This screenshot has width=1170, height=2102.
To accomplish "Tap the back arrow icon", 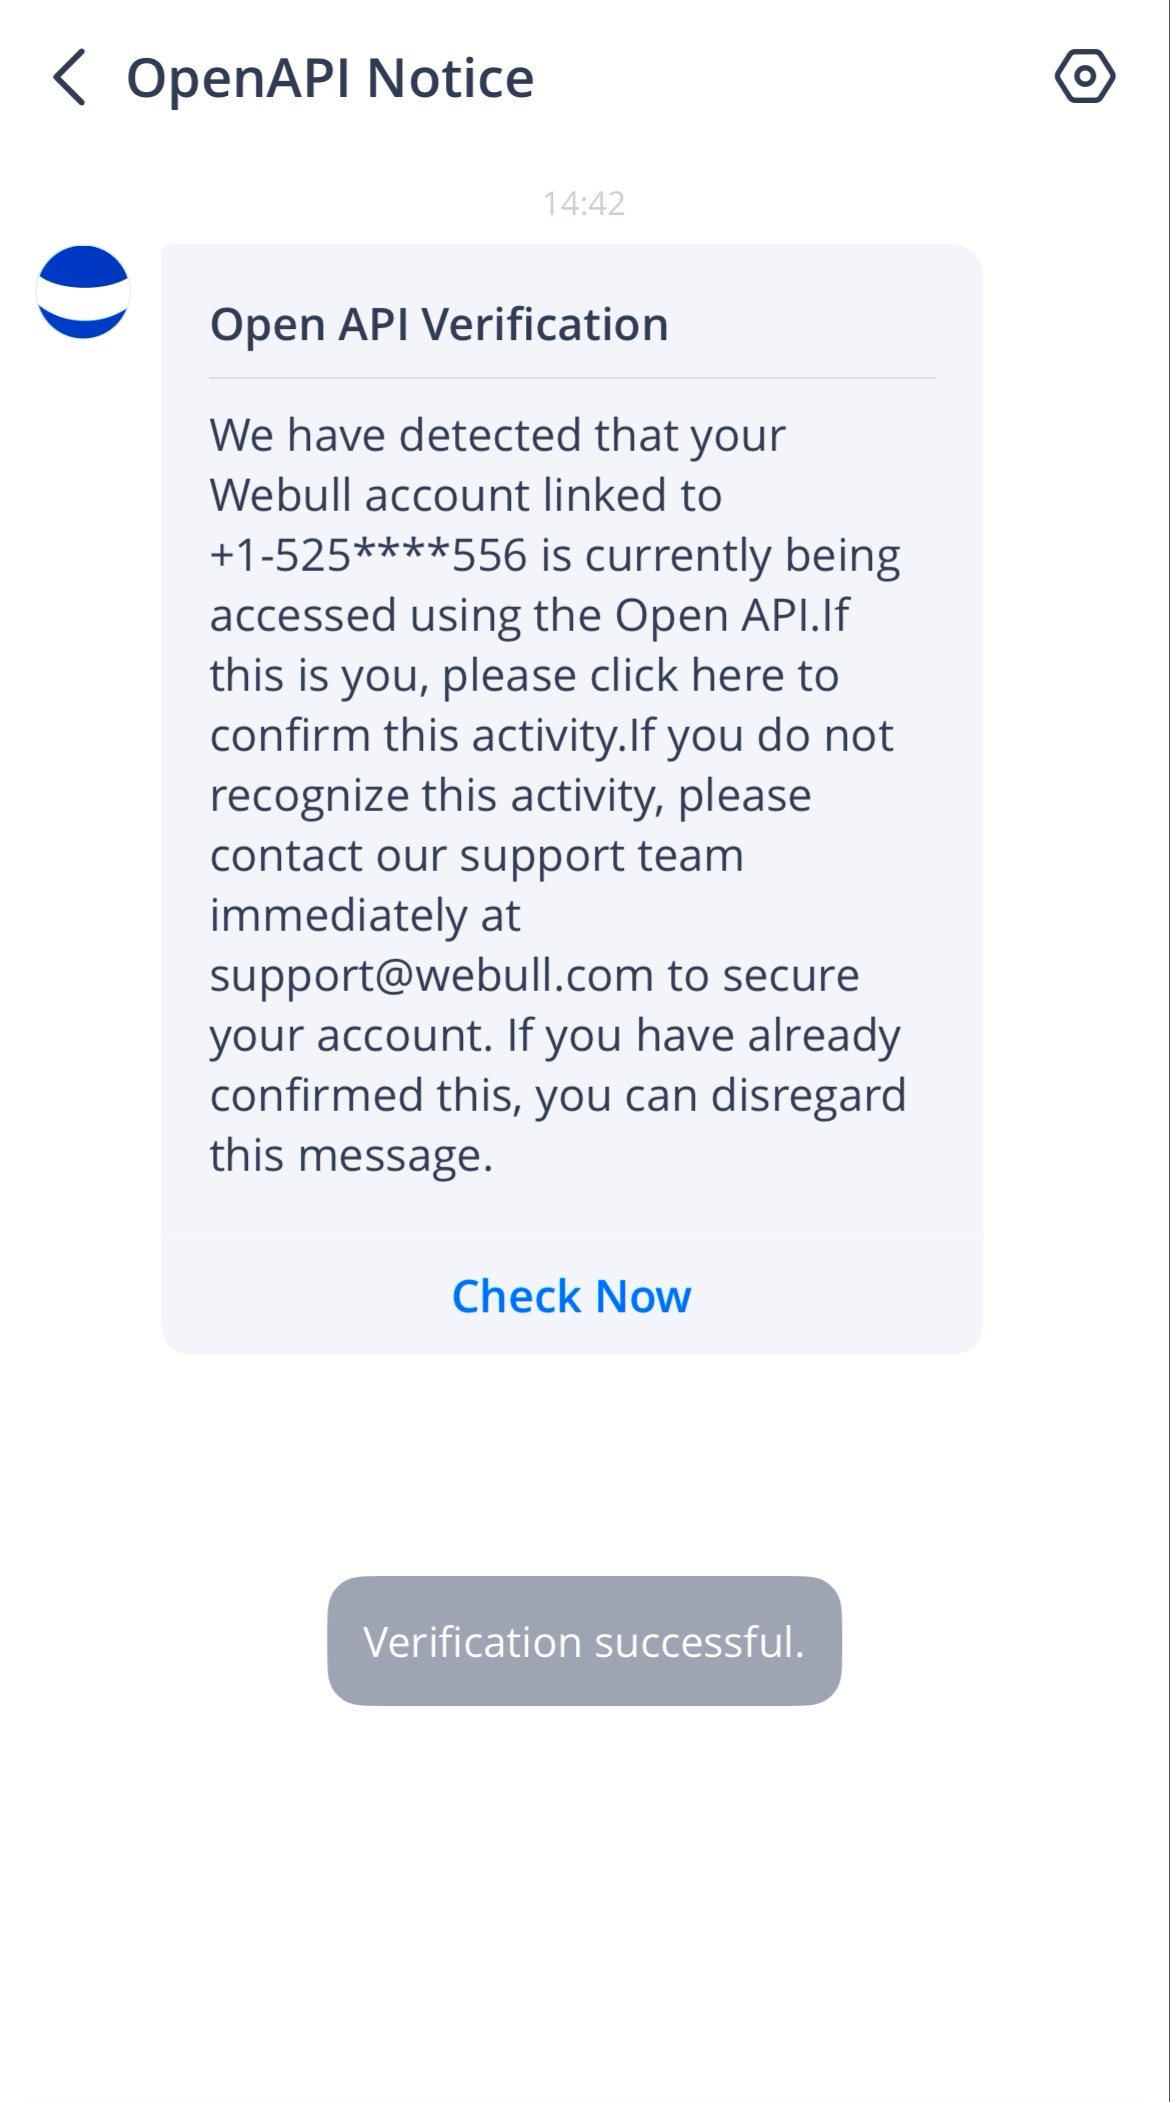I will click(x=69, y=77).
